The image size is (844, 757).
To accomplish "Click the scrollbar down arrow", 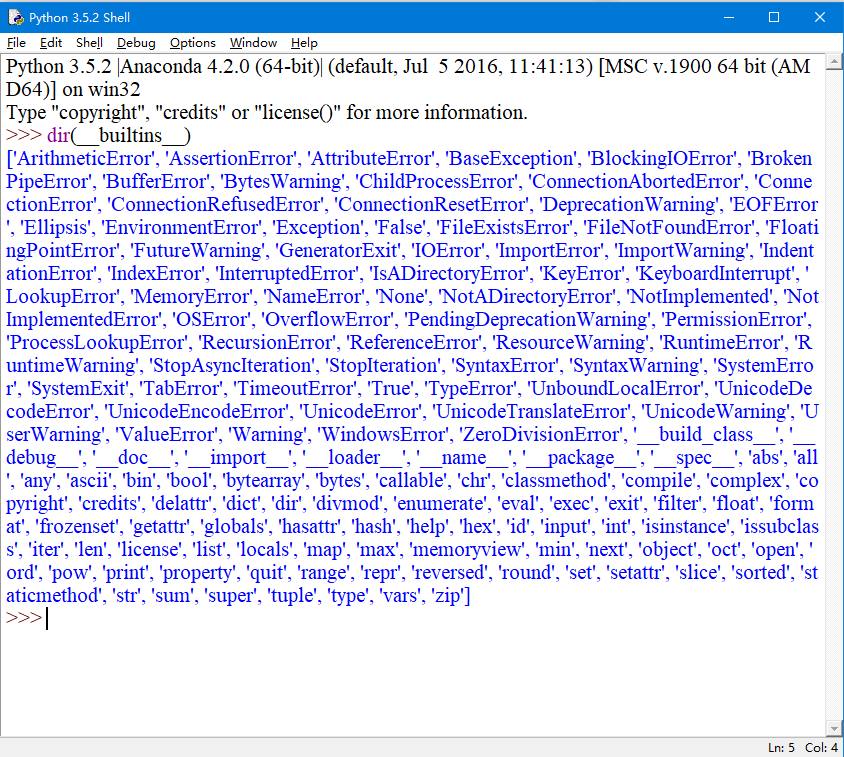I will [834, 729].
